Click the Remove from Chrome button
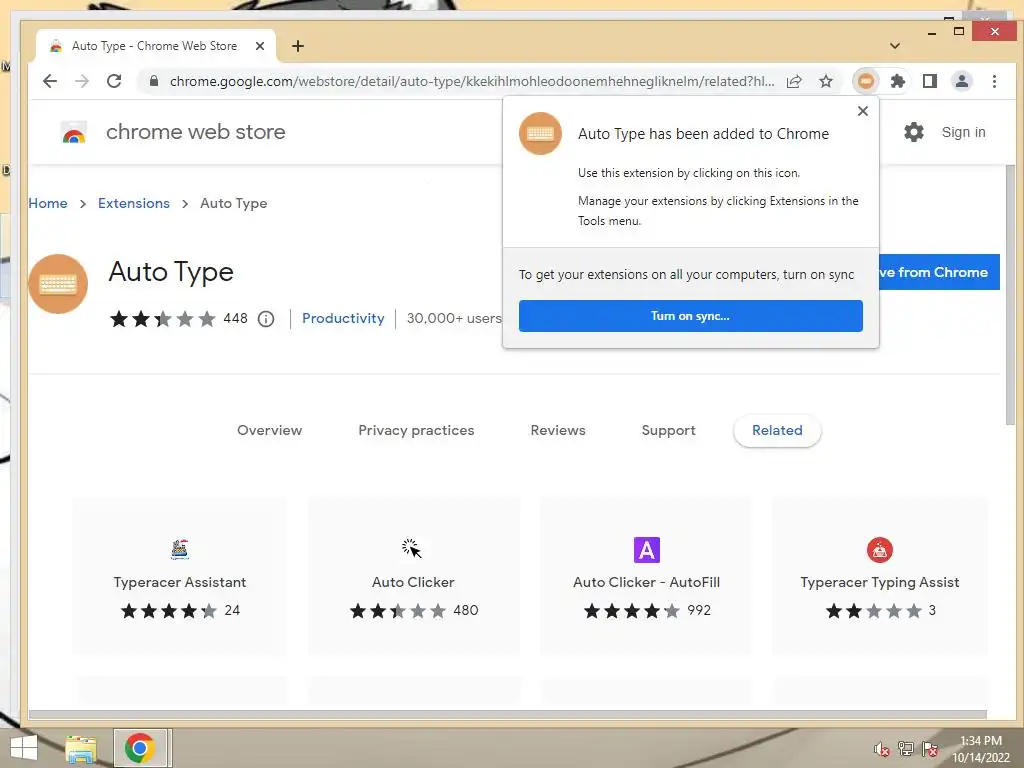 (x=939, y=272)
